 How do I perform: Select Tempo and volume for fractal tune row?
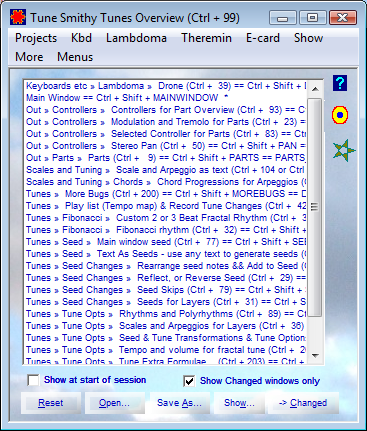tap(166, 350)
